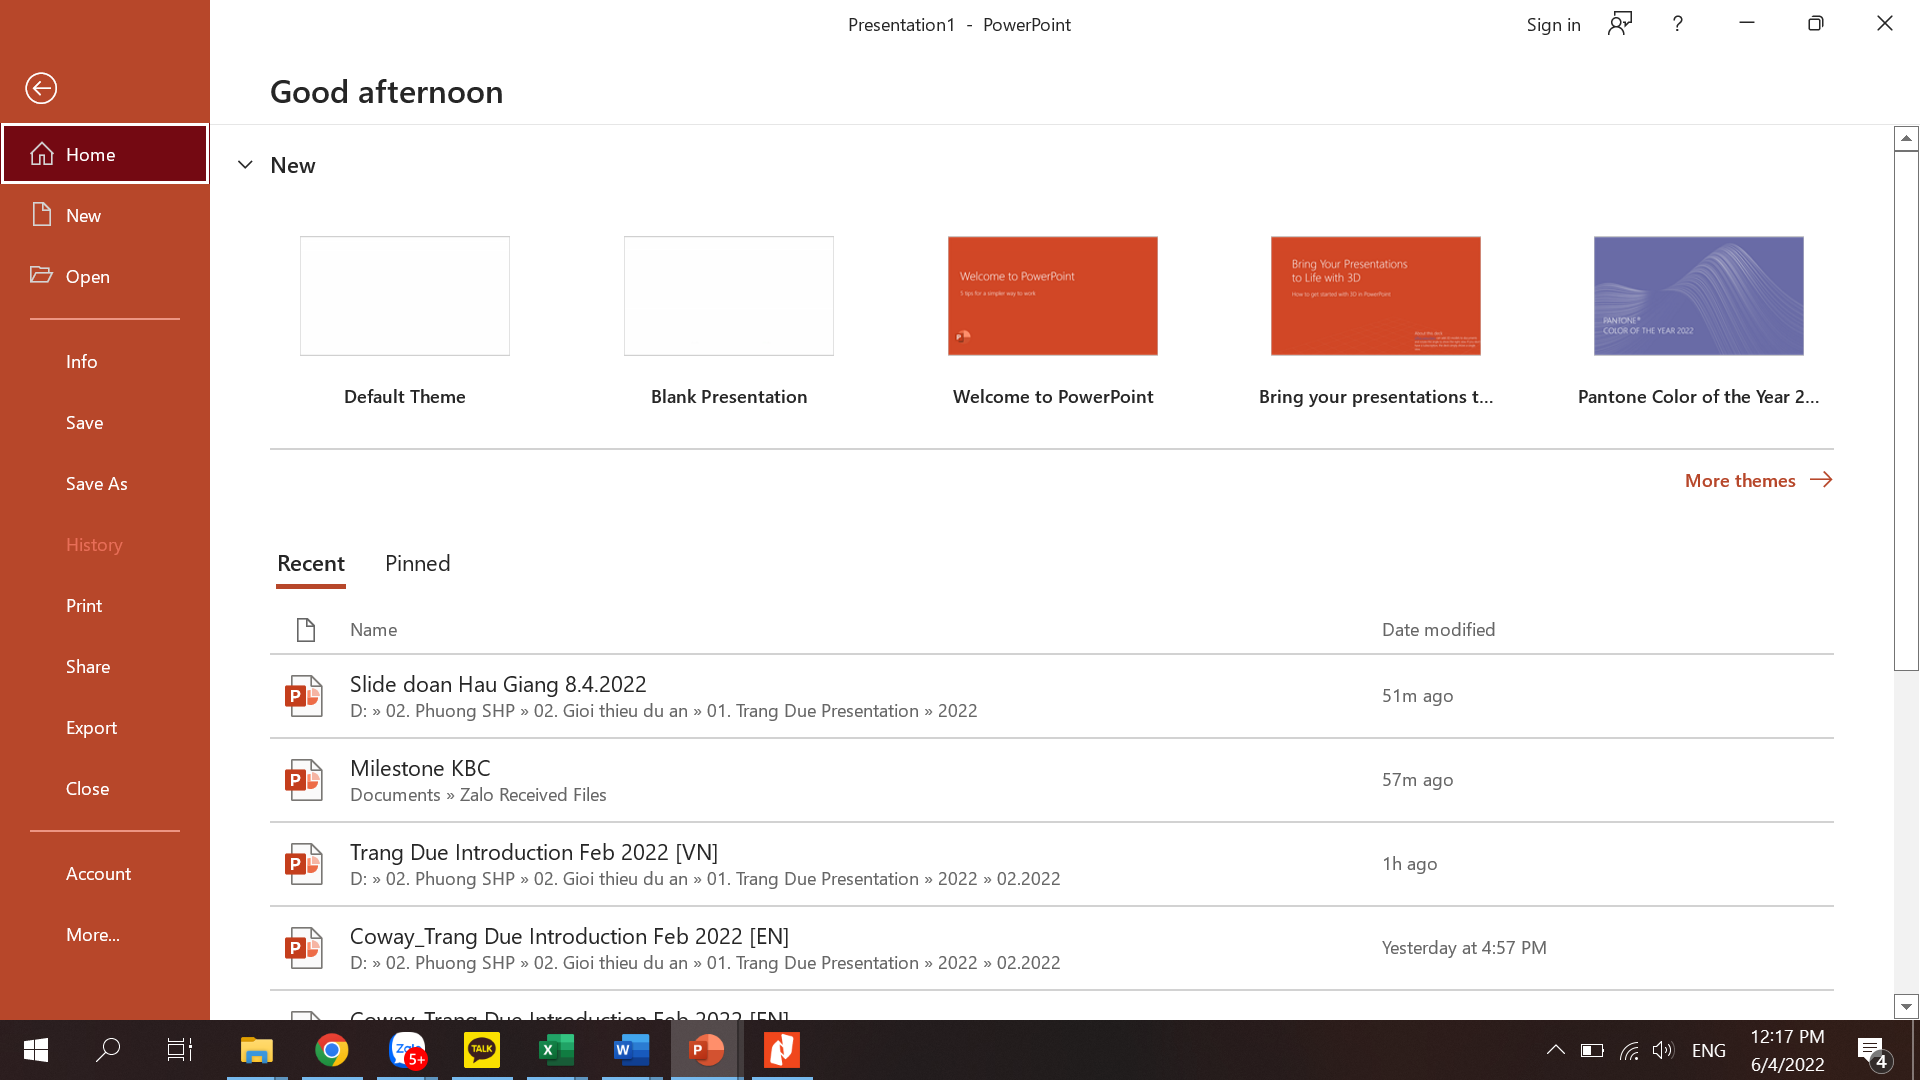Open Windows Start menu
Image resolution: width=1920 pixels, height=1080 pixels.
click(x=36, y=1050)
